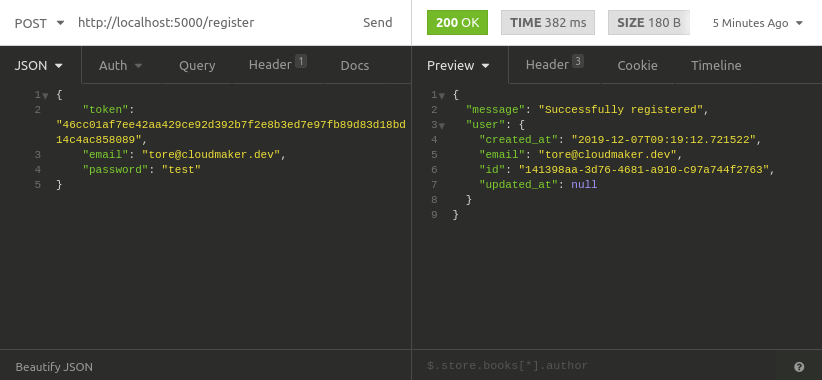Click the "updated_at" null value

pyautogui.click(x=584, y=184)
